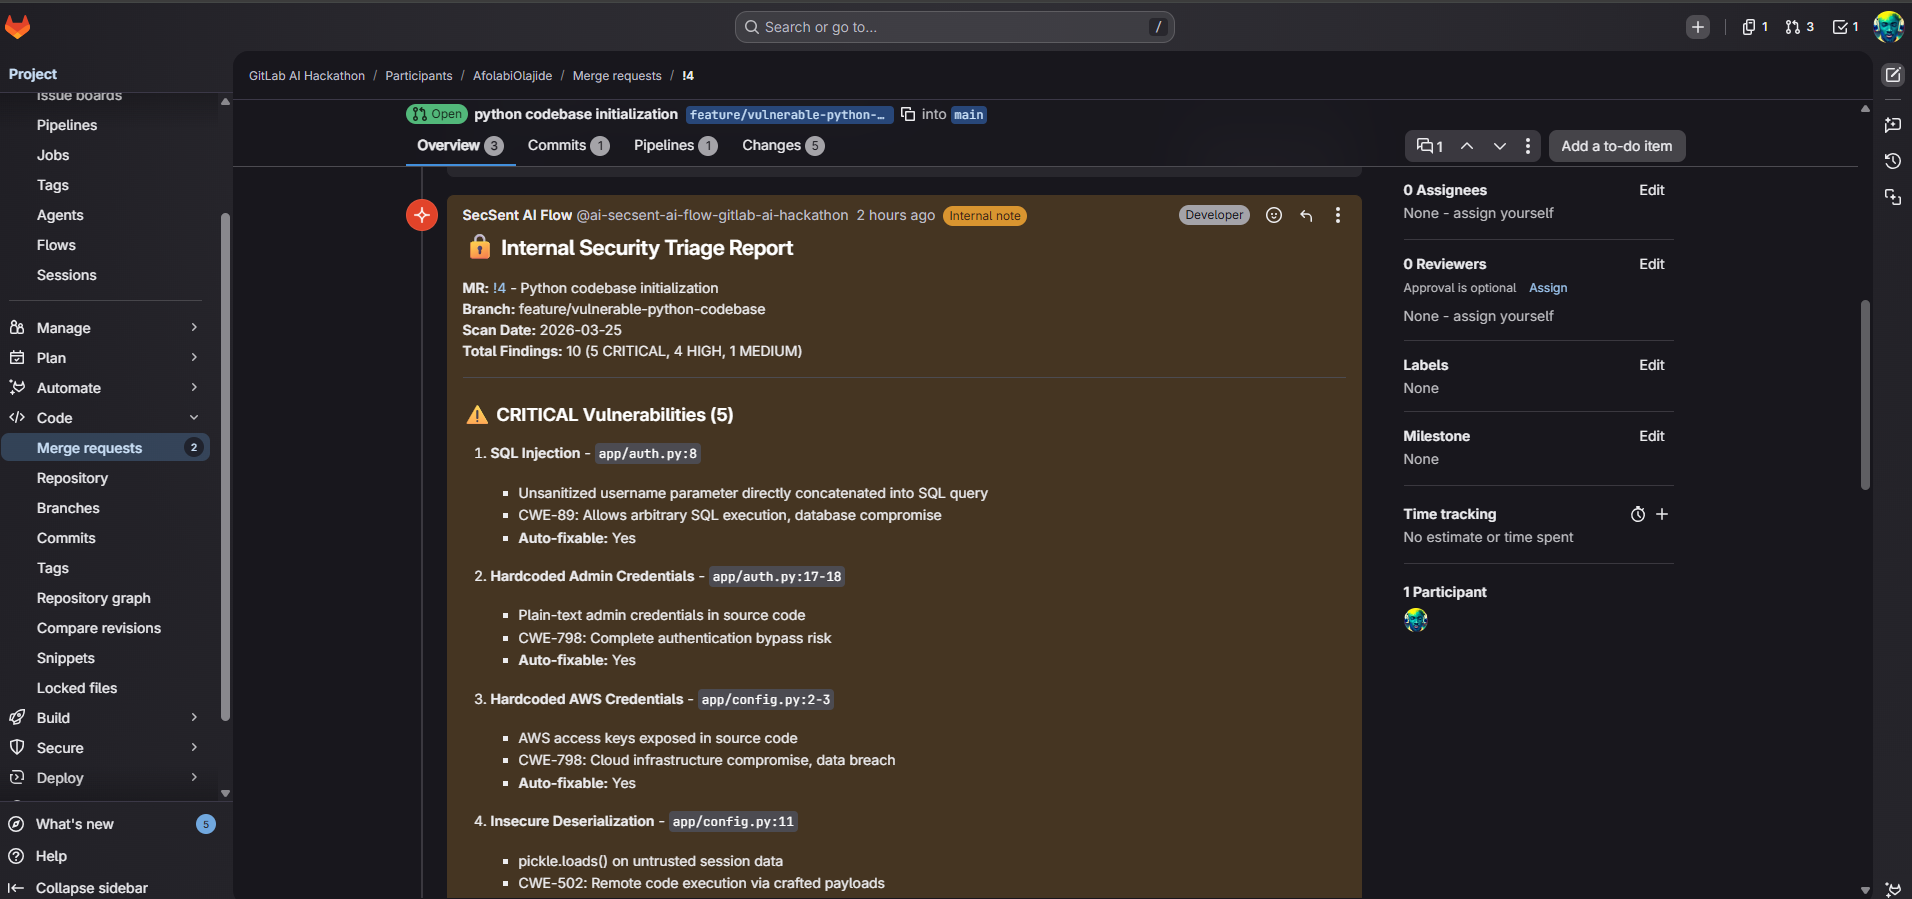Edit Assignees
The height and width of the screenshot is (899, 1912).
pyautogui.click(x=1652, y=190)
